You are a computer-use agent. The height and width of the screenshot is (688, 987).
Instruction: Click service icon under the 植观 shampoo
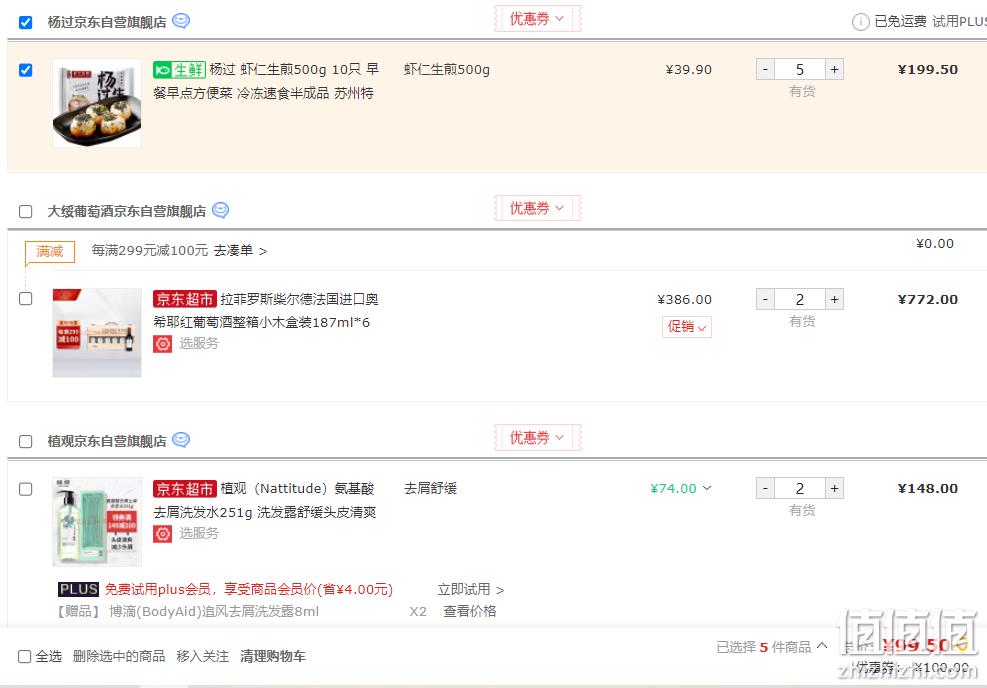162,534
